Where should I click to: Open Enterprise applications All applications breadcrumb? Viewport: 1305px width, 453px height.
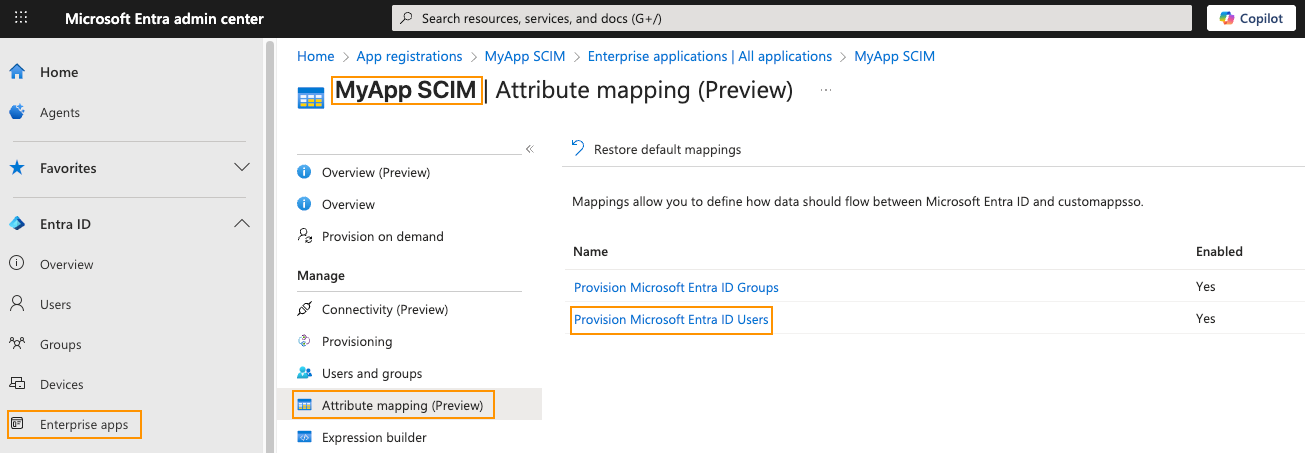pos(710,56)
